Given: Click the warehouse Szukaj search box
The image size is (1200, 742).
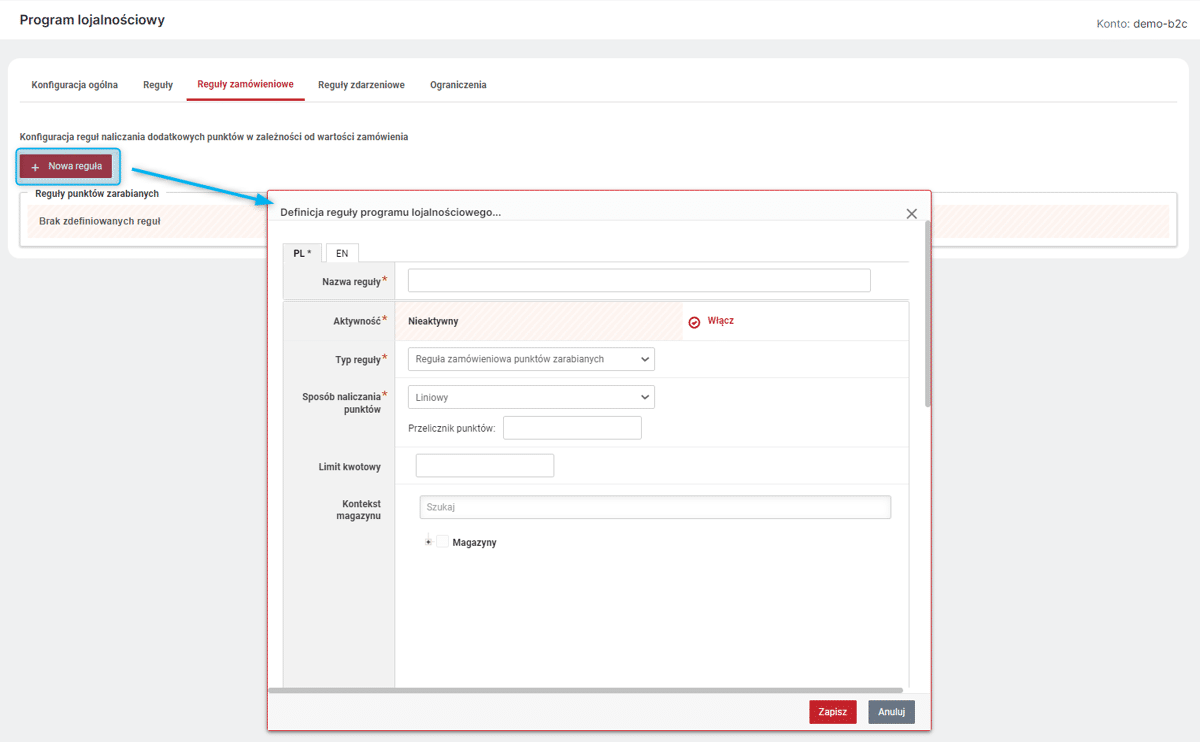Looking at the screenshot, I should [655, 507].
